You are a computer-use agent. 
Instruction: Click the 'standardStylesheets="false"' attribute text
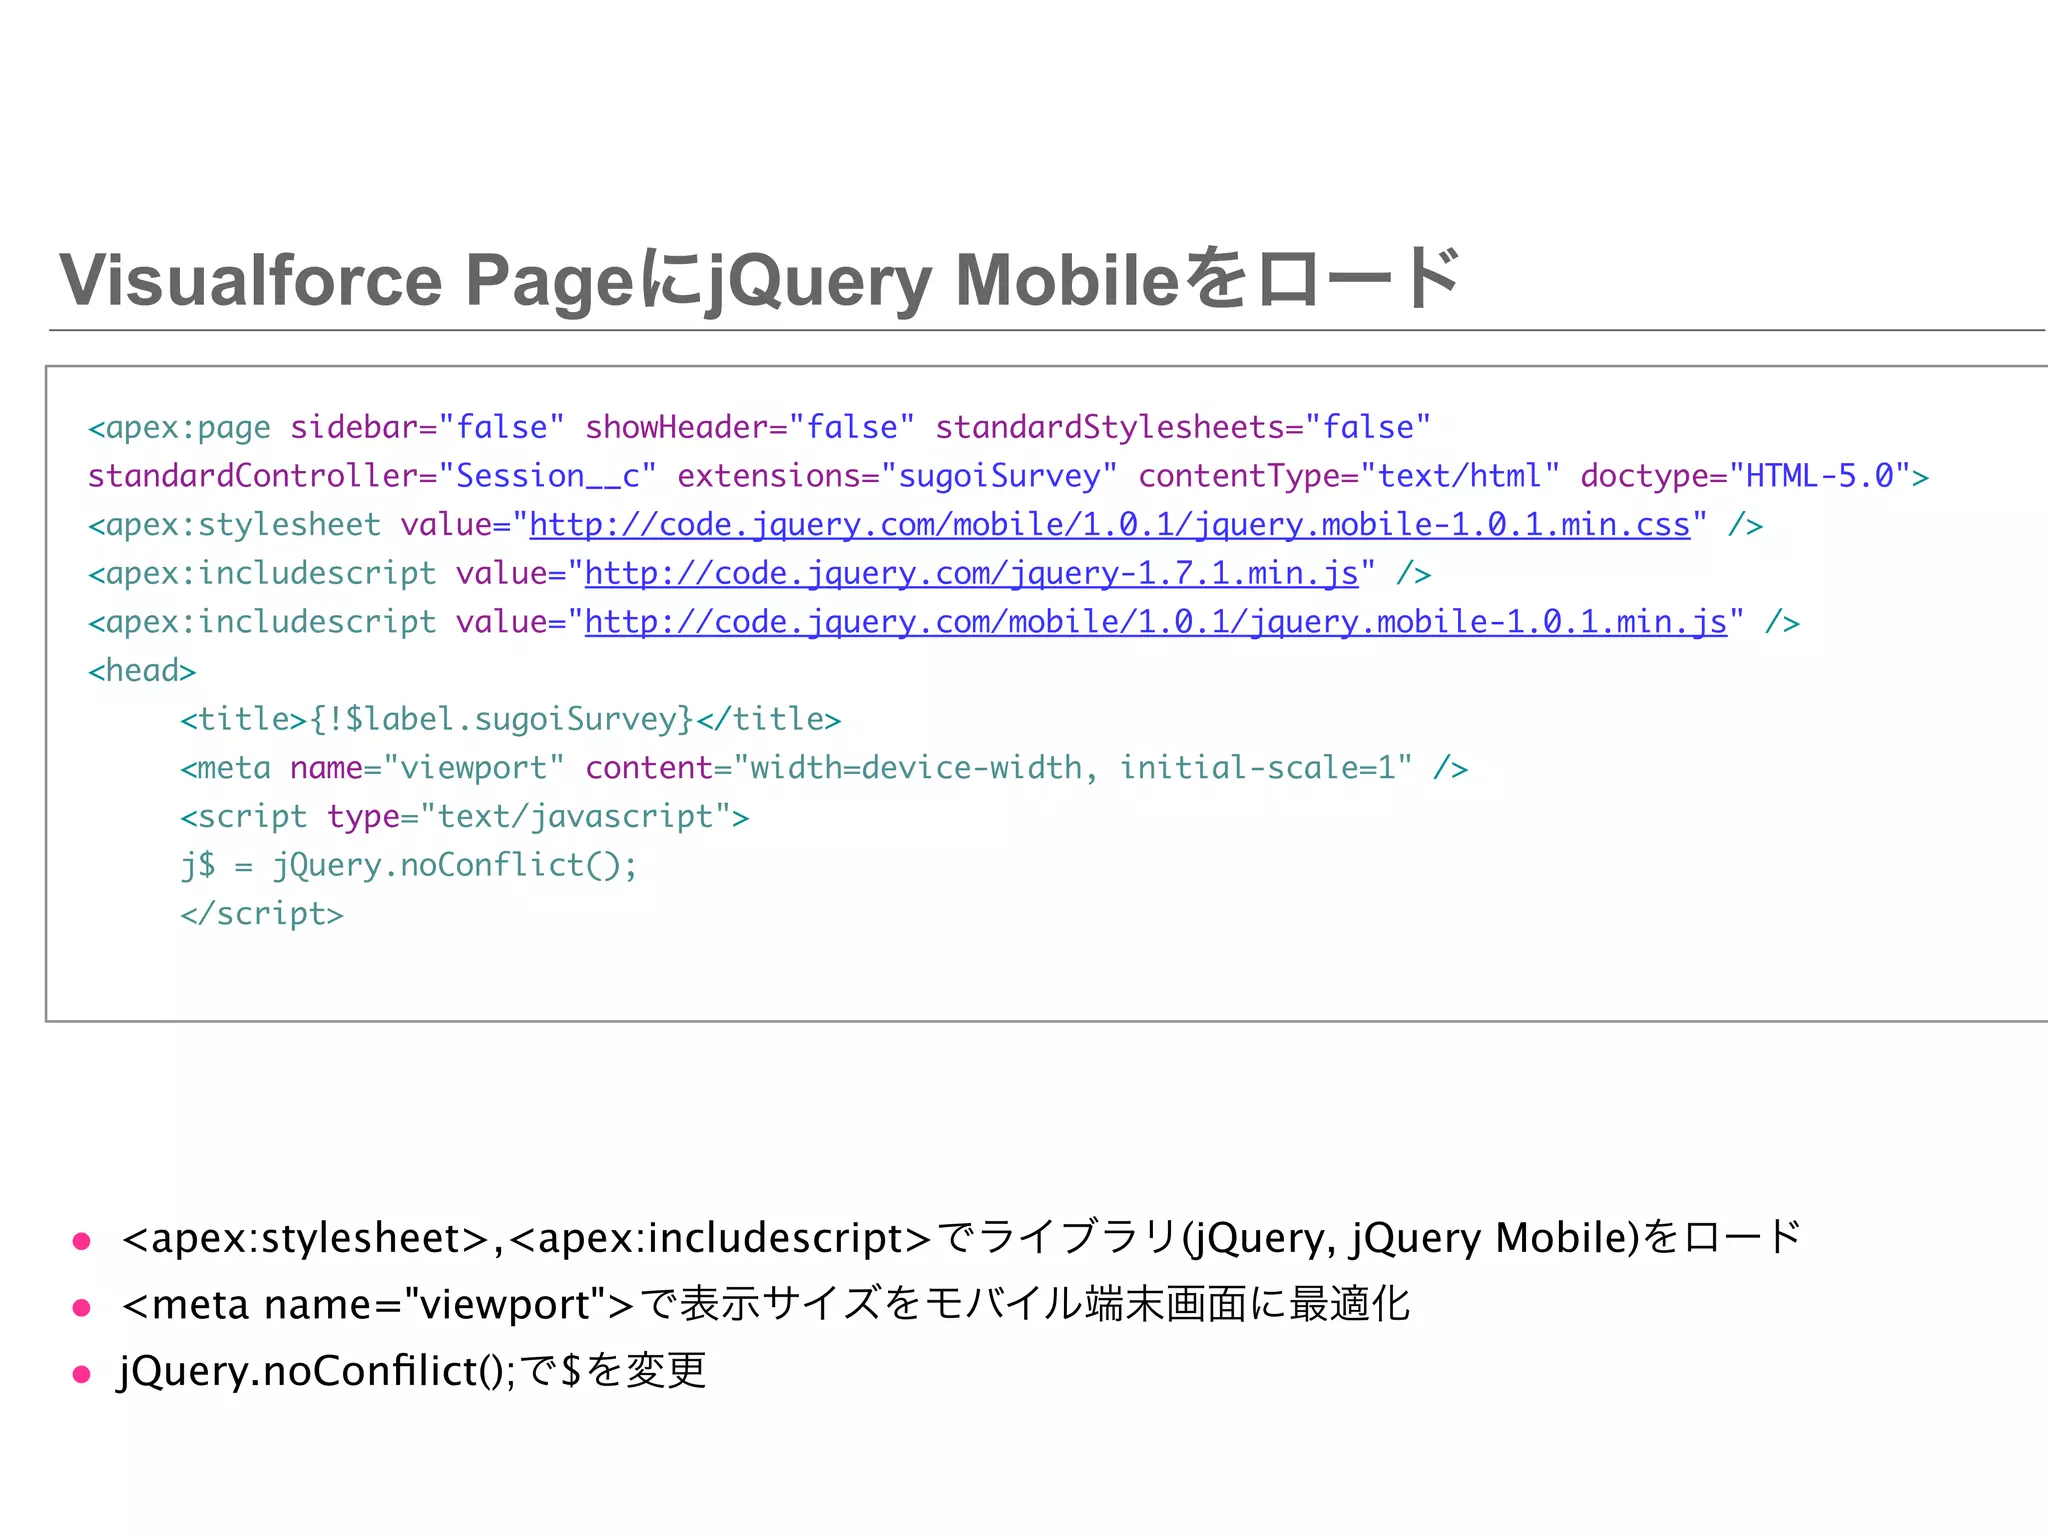point(1183,428)
